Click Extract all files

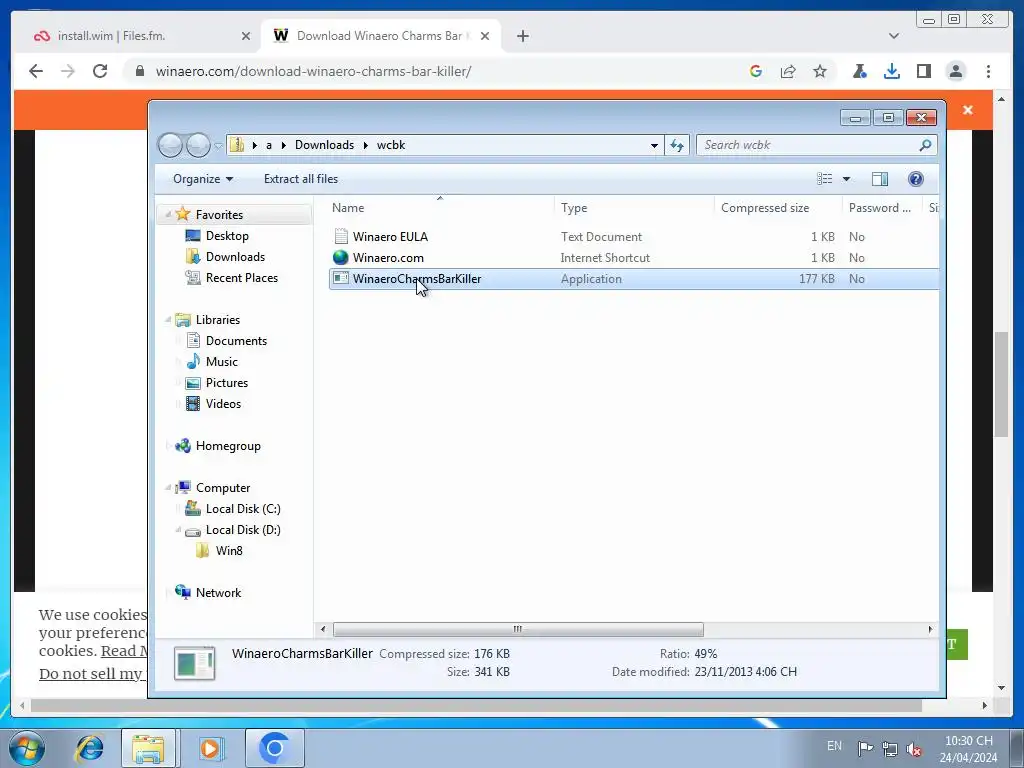pyautogui.click(x=301, y=179)
